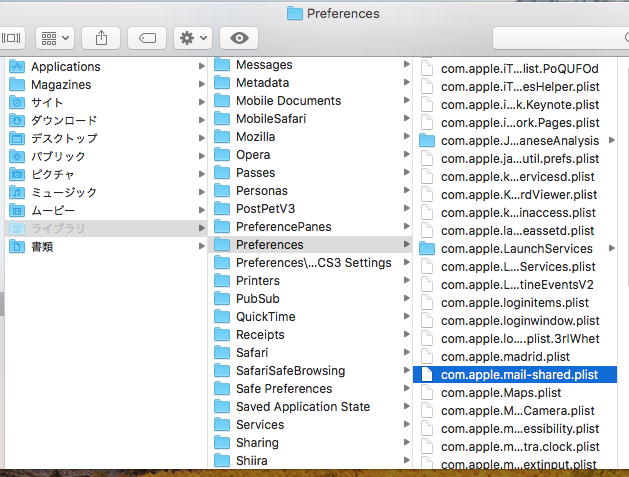Click the Mozilla folder icon
The image size is (629, 477).
222,137
